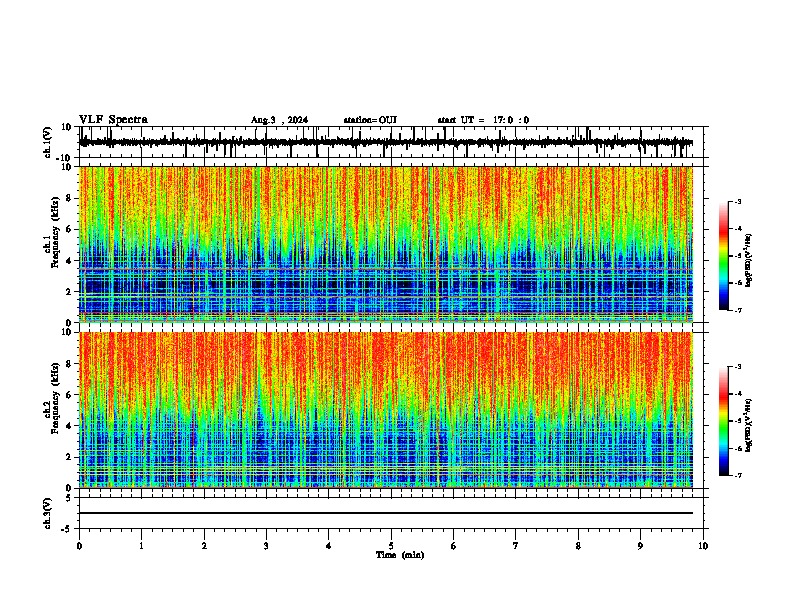Click the "5" tick on ch.3(V) axis
The image size is (792, 612).
click(x=69, y=498)
